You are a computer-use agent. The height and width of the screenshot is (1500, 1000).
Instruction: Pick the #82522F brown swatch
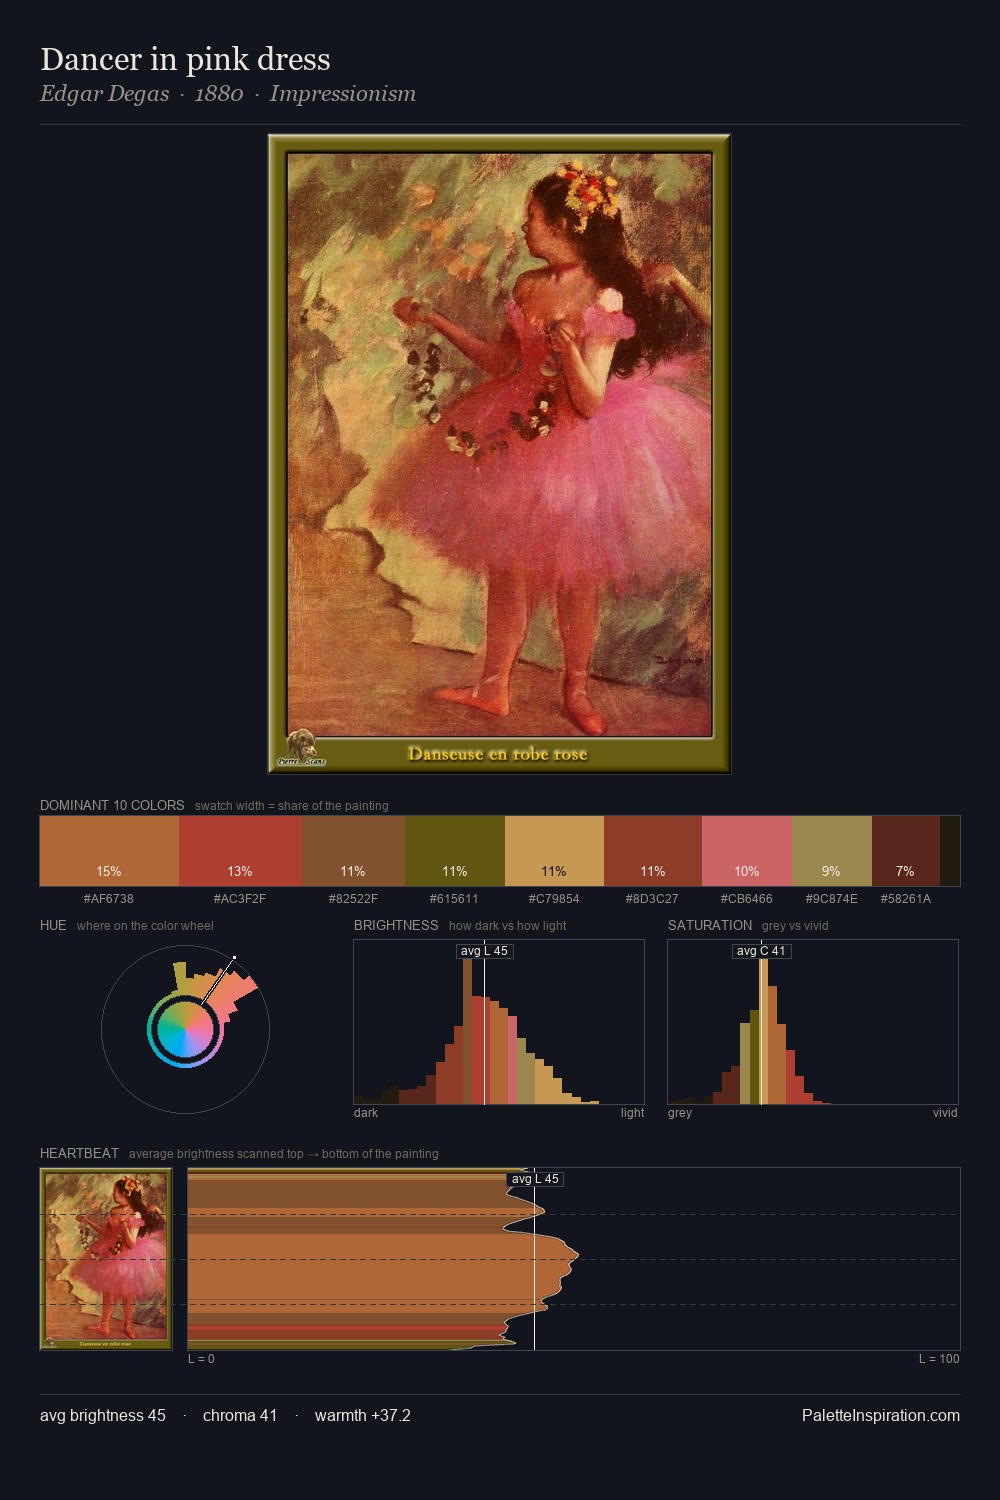353,851
